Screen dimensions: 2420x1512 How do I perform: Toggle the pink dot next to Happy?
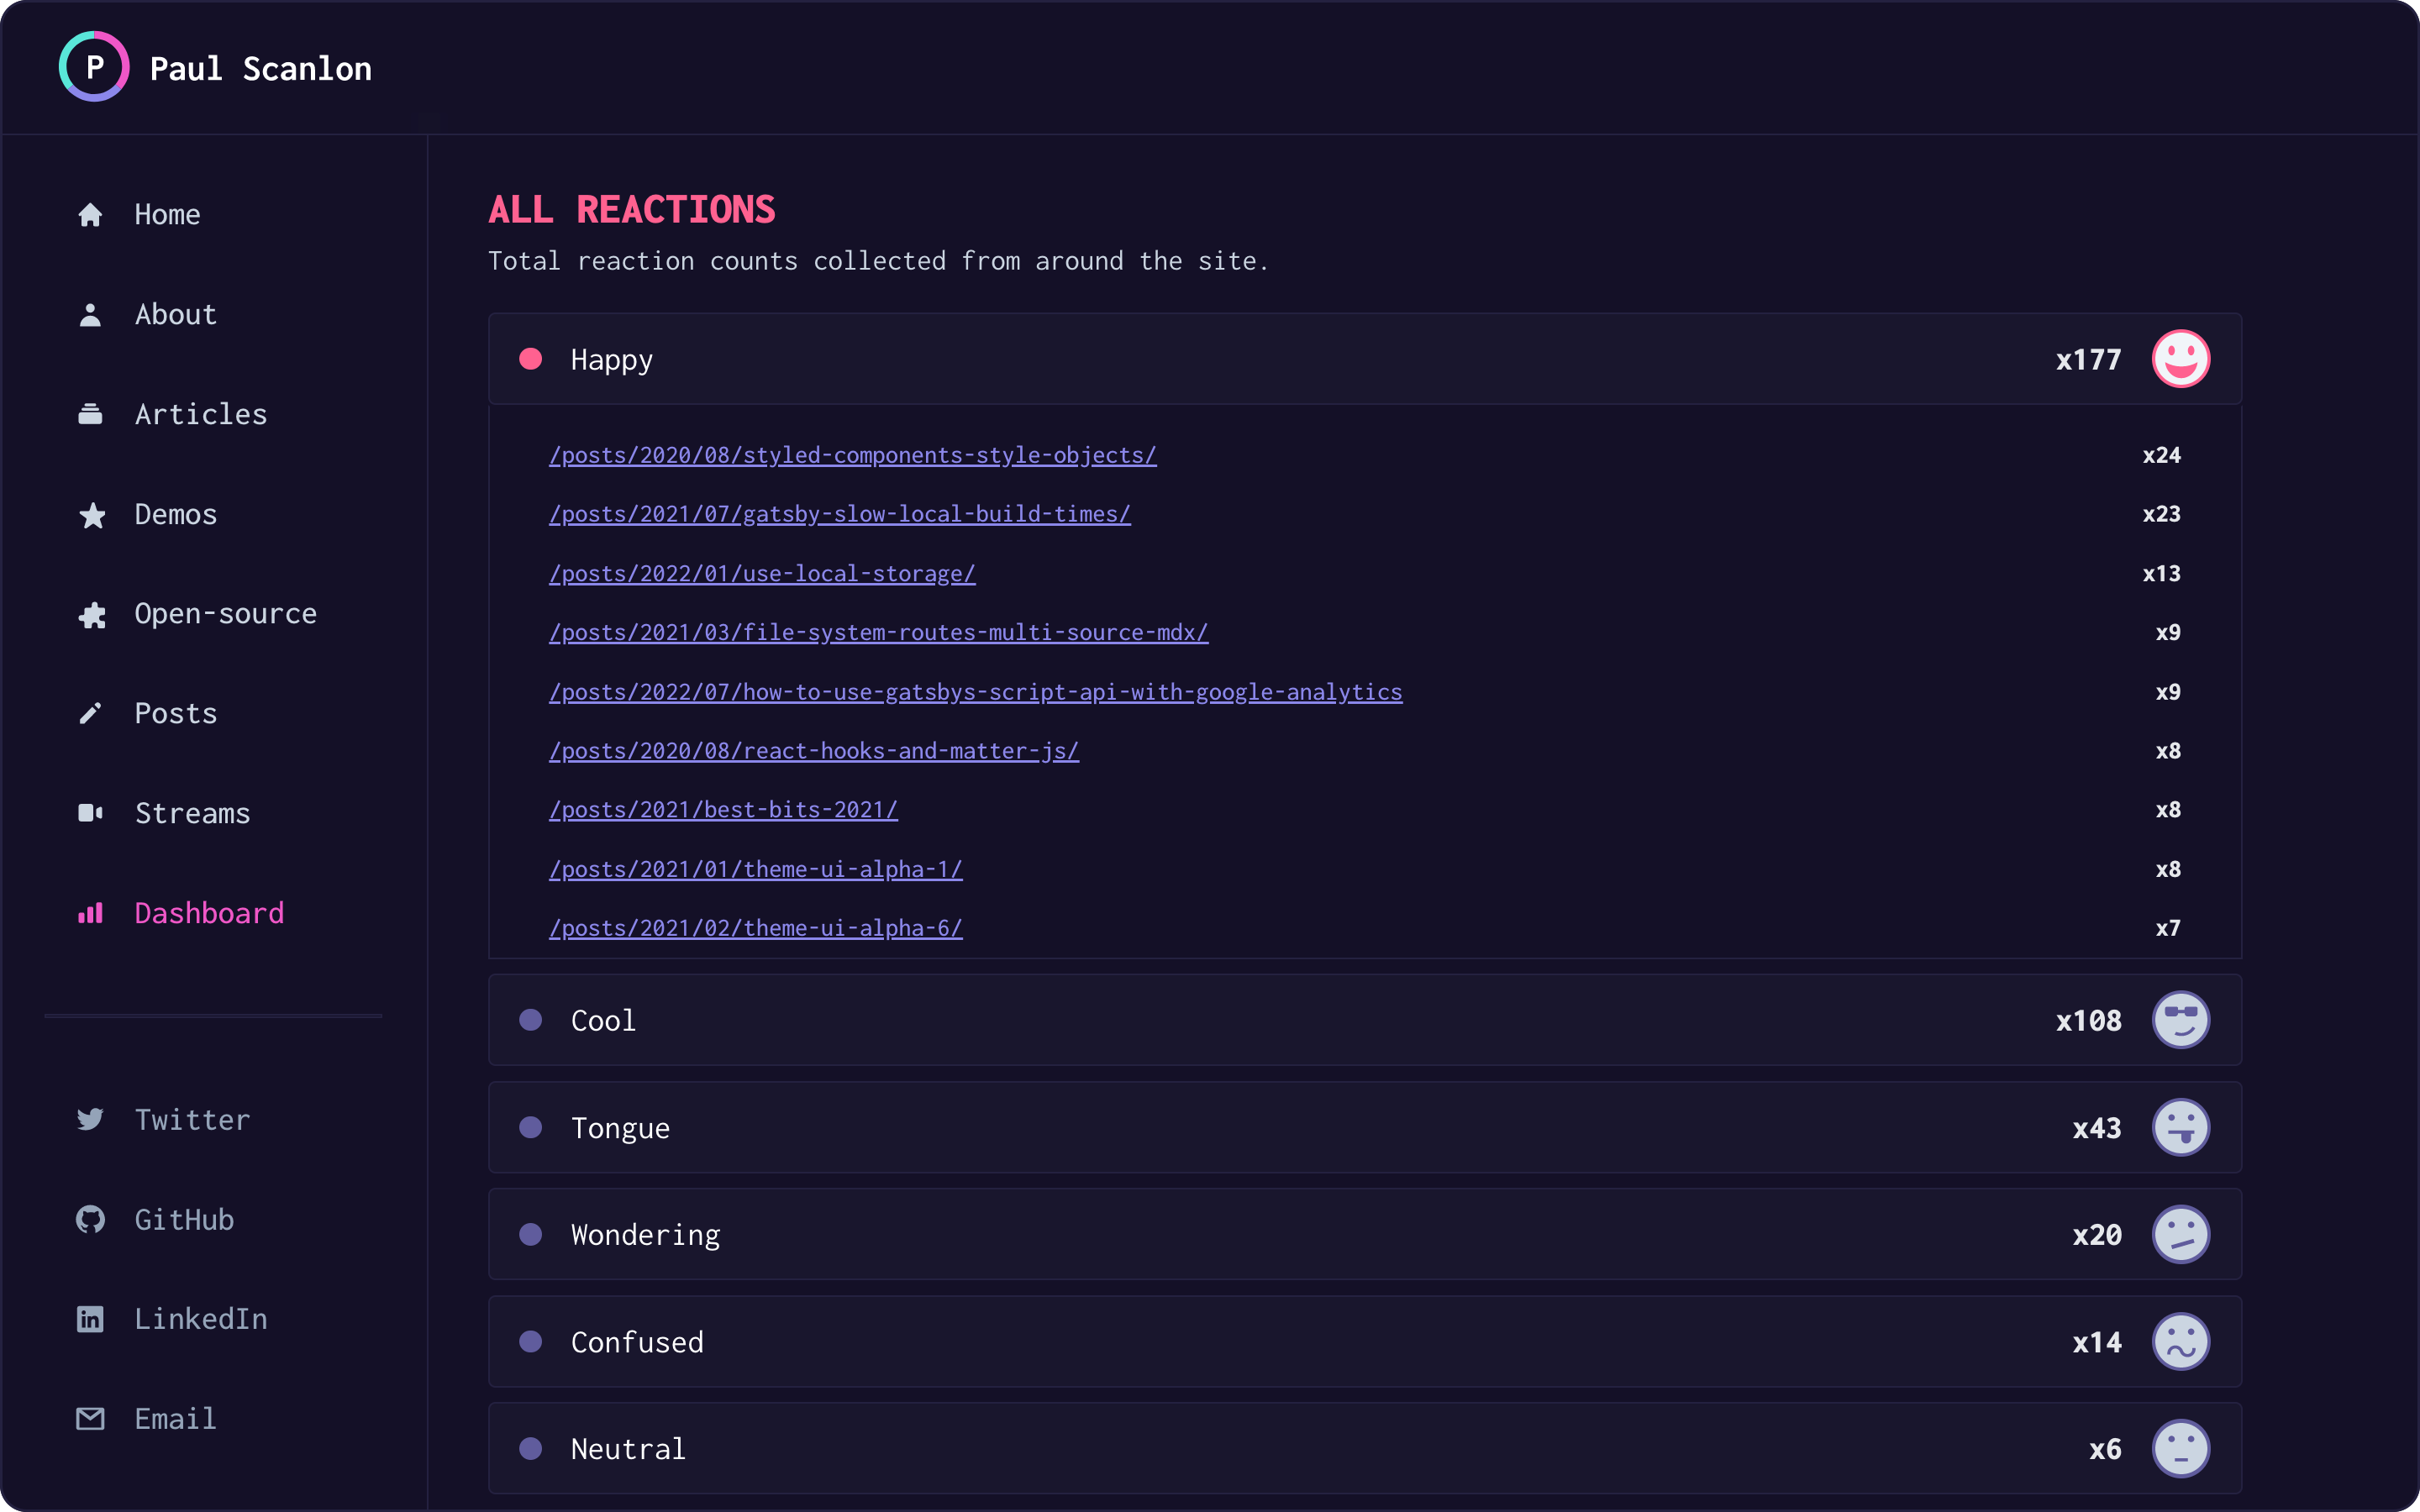[x=531, y=358]
